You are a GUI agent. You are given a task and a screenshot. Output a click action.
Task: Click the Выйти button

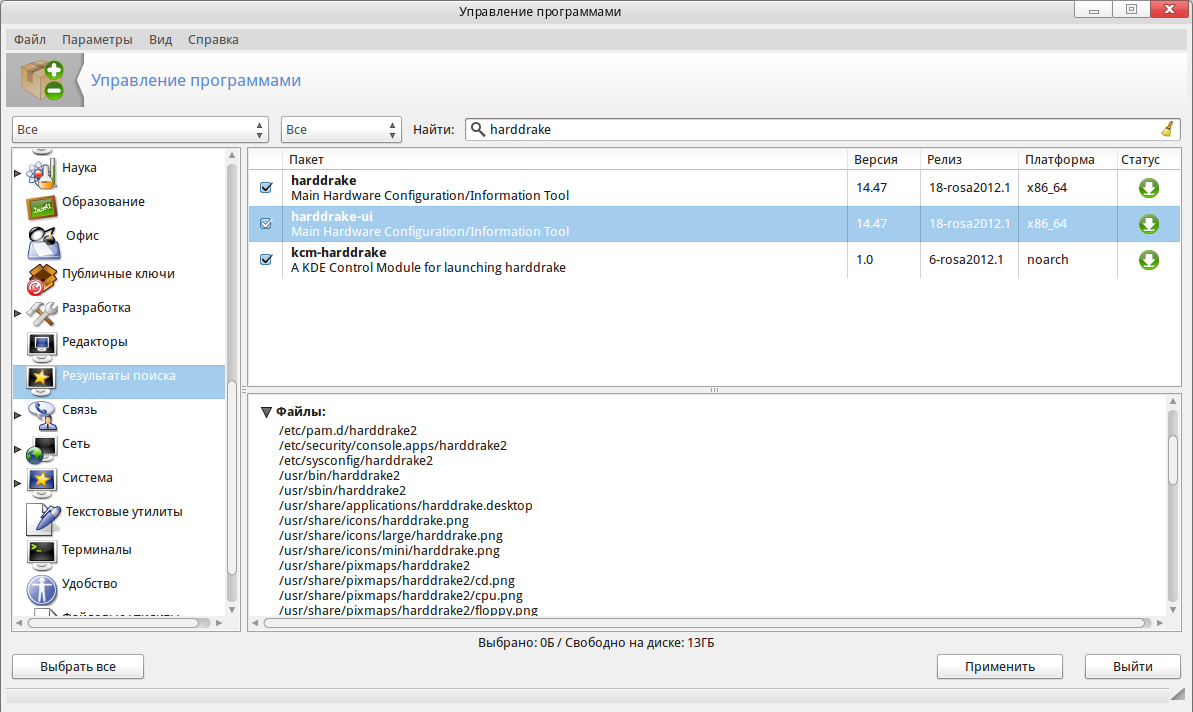coord(1132,666)
